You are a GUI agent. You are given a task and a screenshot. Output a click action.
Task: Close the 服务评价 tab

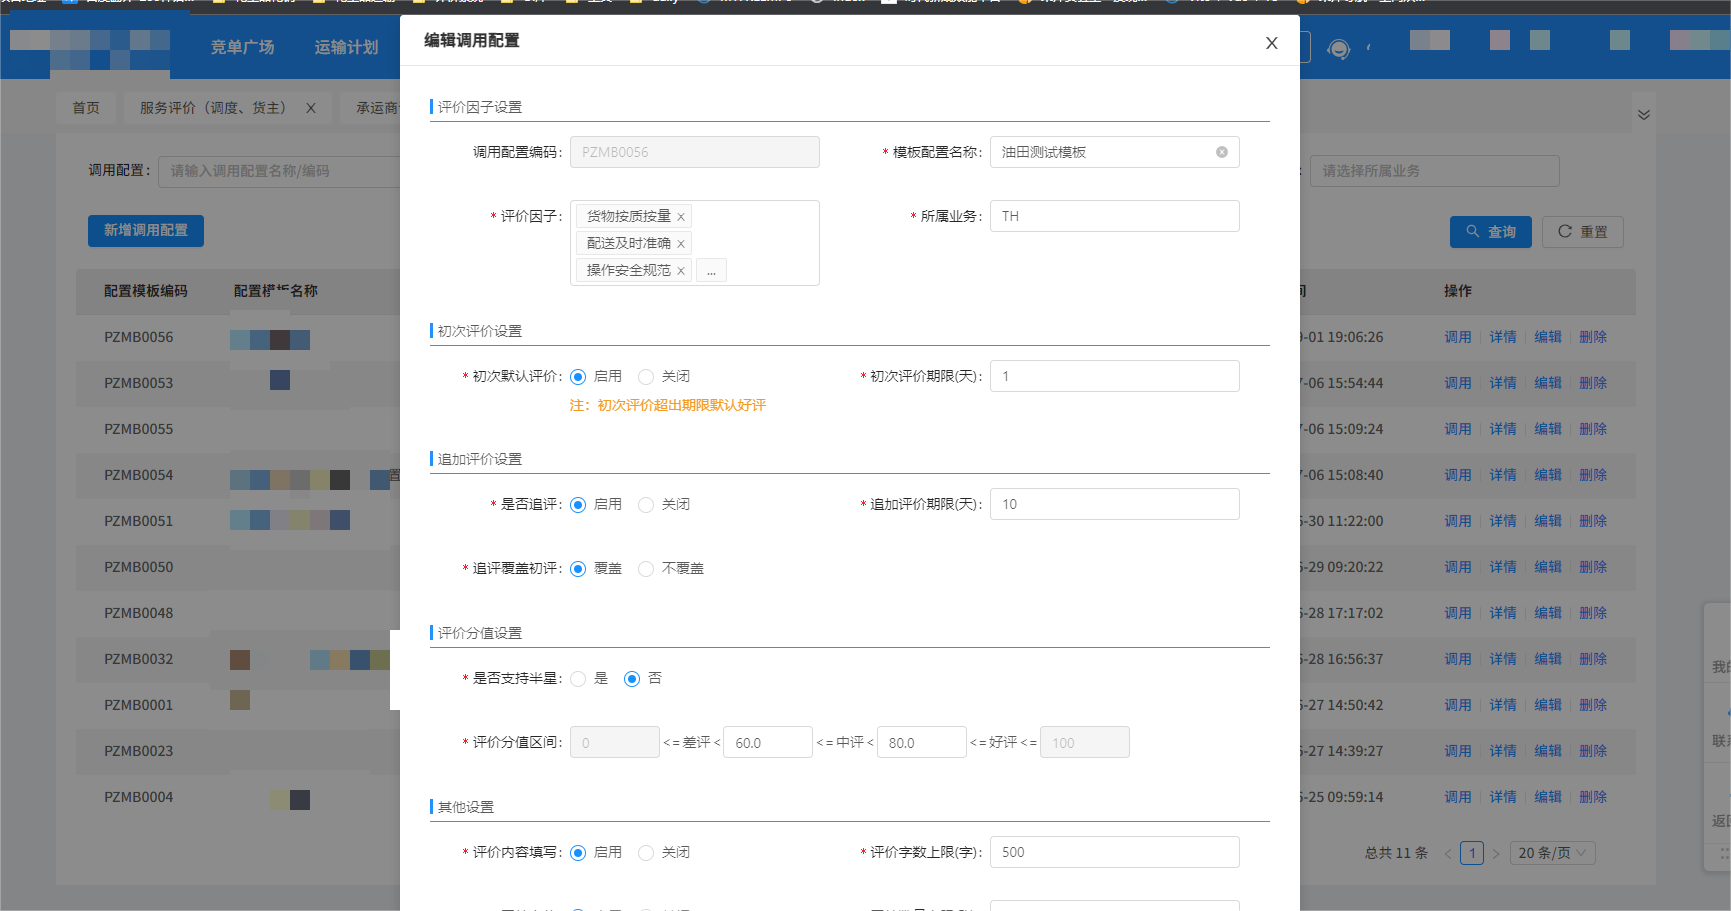[311, 108]
